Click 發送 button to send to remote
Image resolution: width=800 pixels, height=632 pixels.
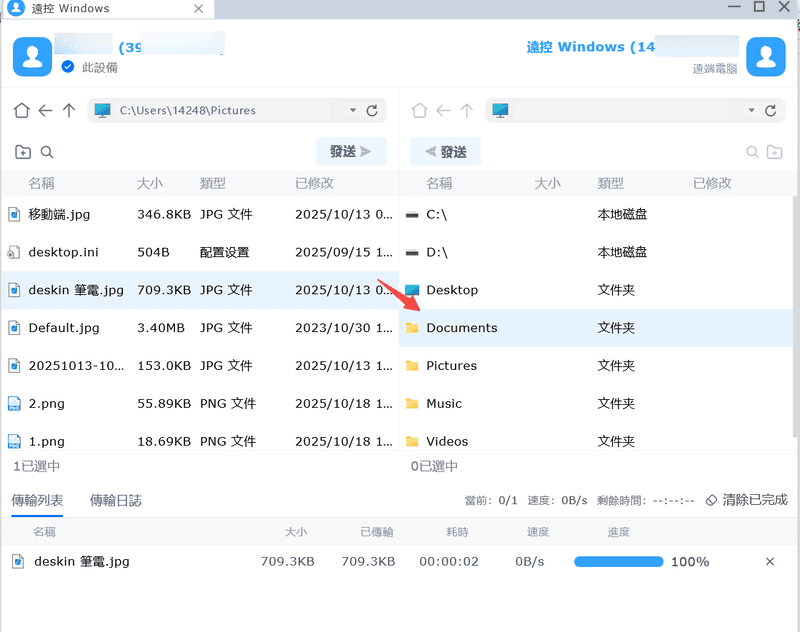pos(351,151)
